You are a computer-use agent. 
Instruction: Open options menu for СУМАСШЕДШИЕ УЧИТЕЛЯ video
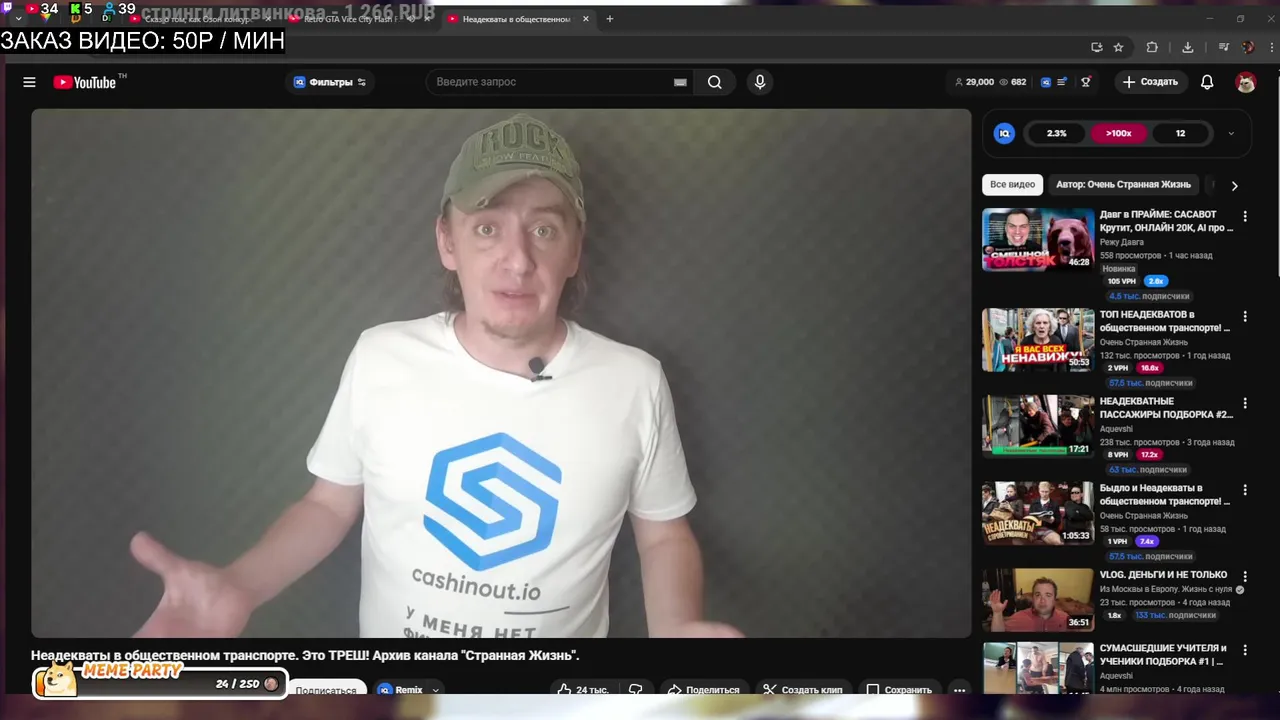point(1245,650)
